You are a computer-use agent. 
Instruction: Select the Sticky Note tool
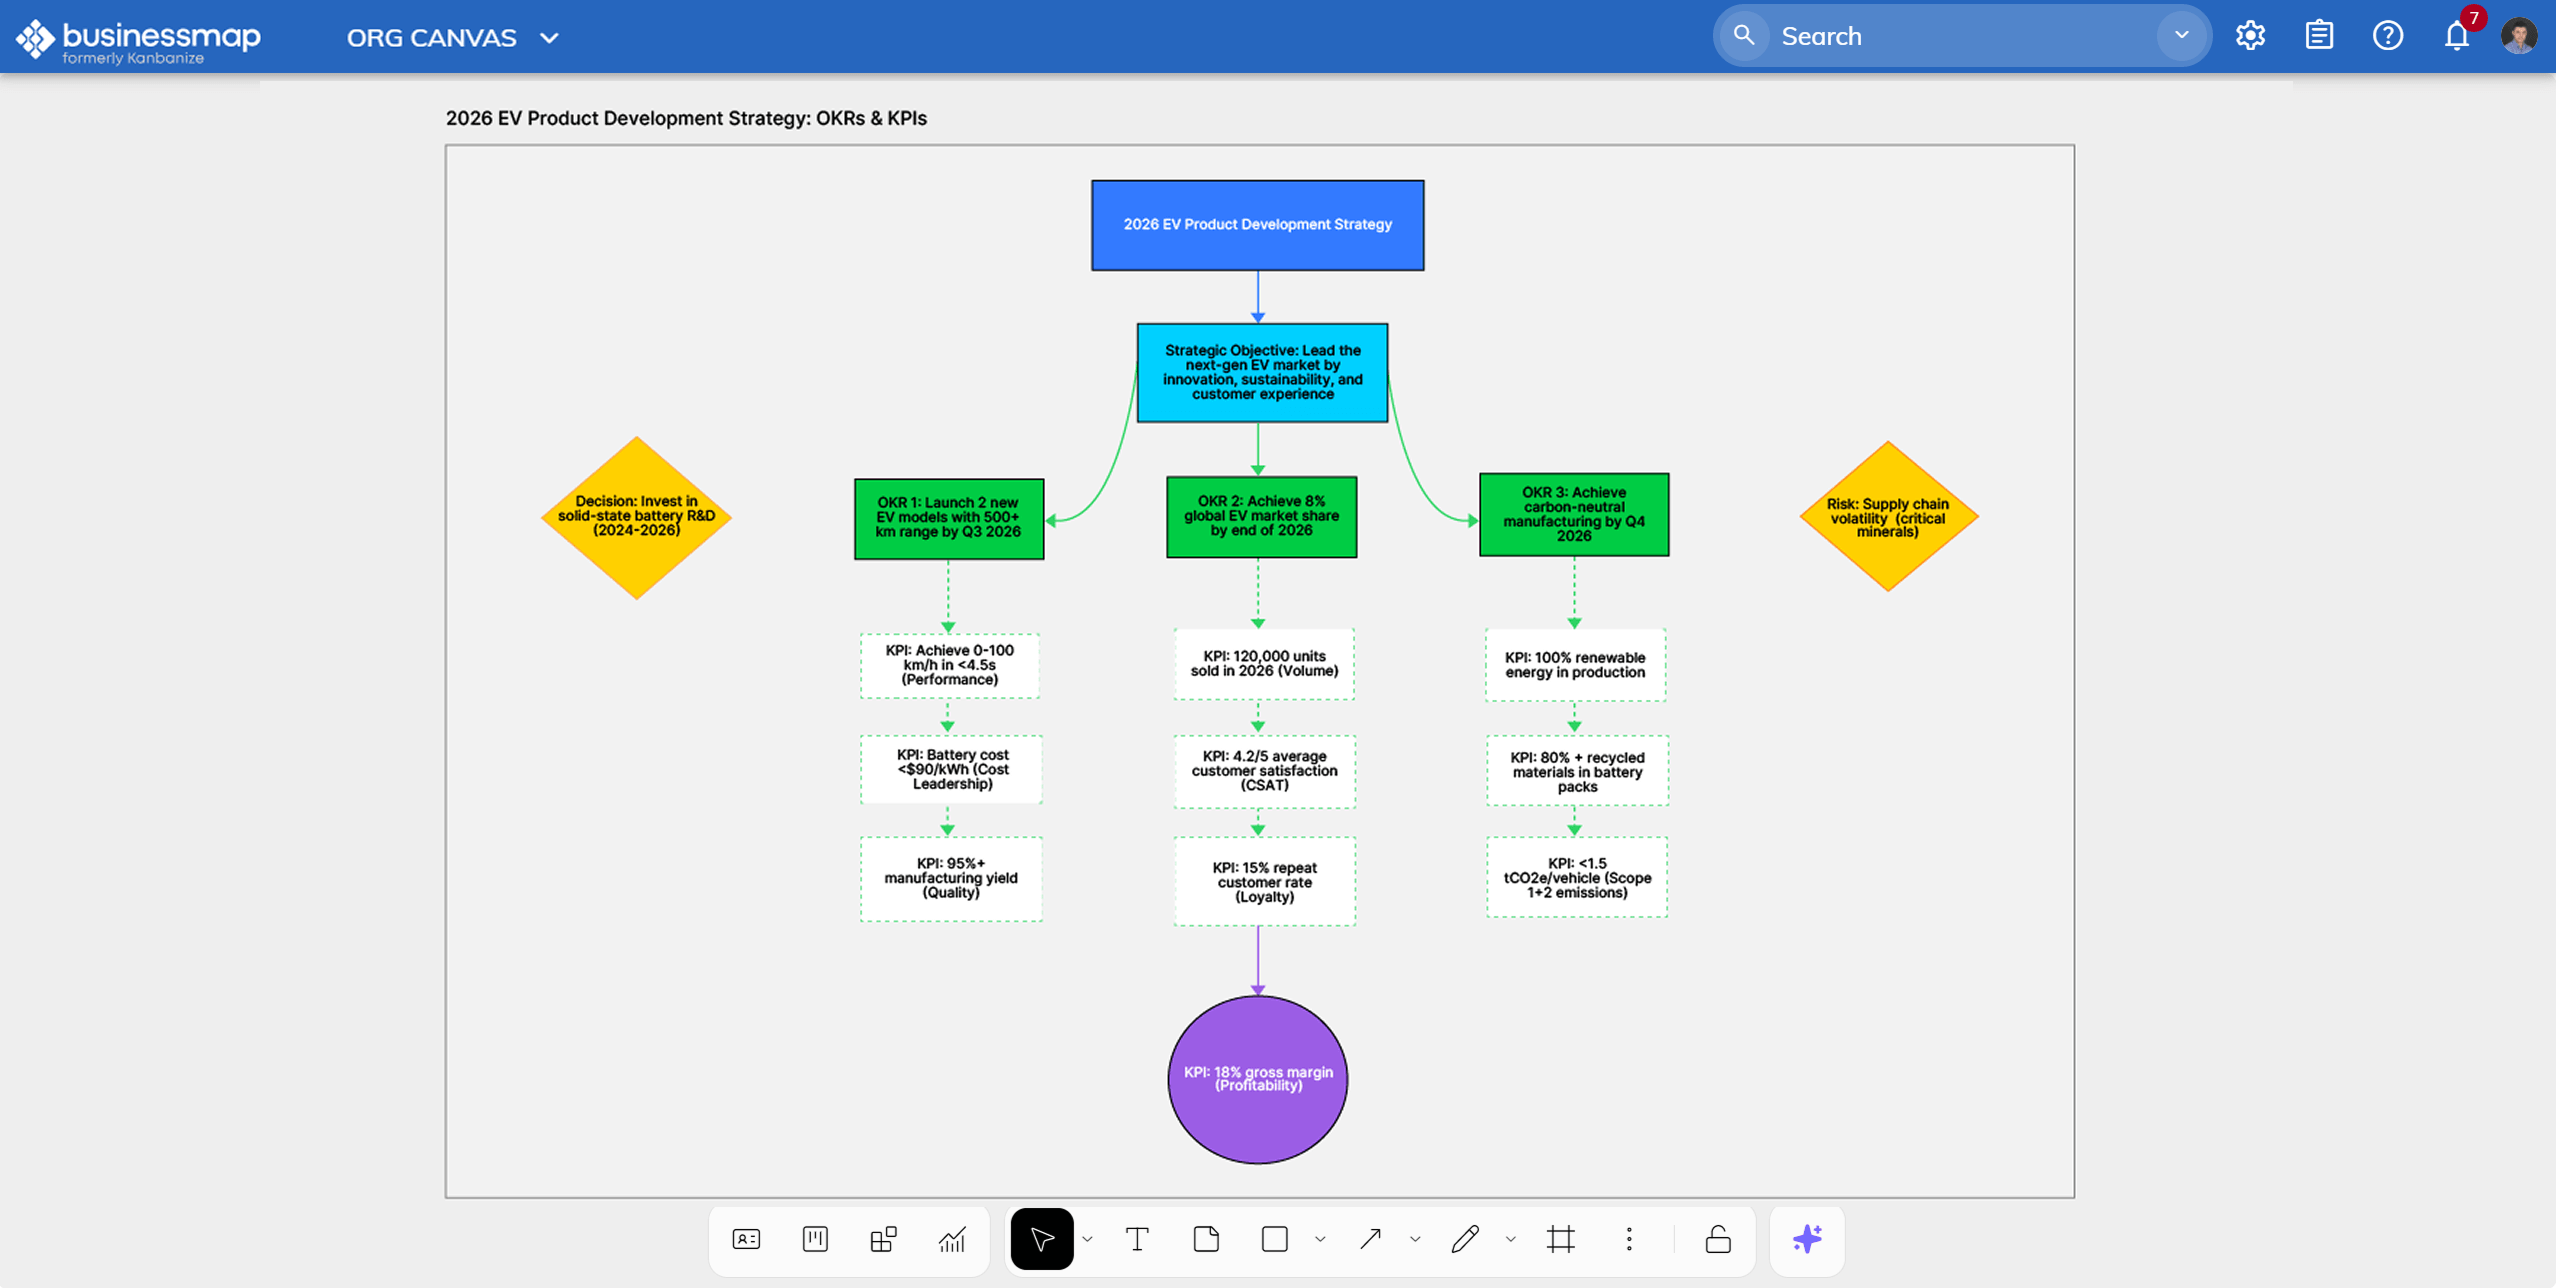1206,1239
